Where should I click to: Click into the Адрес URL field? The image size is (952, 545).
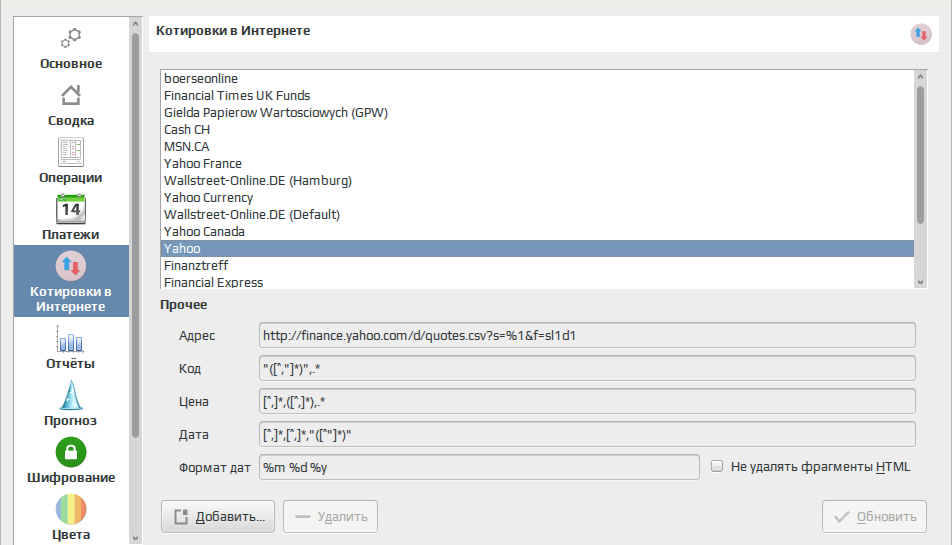click(587, 335)
